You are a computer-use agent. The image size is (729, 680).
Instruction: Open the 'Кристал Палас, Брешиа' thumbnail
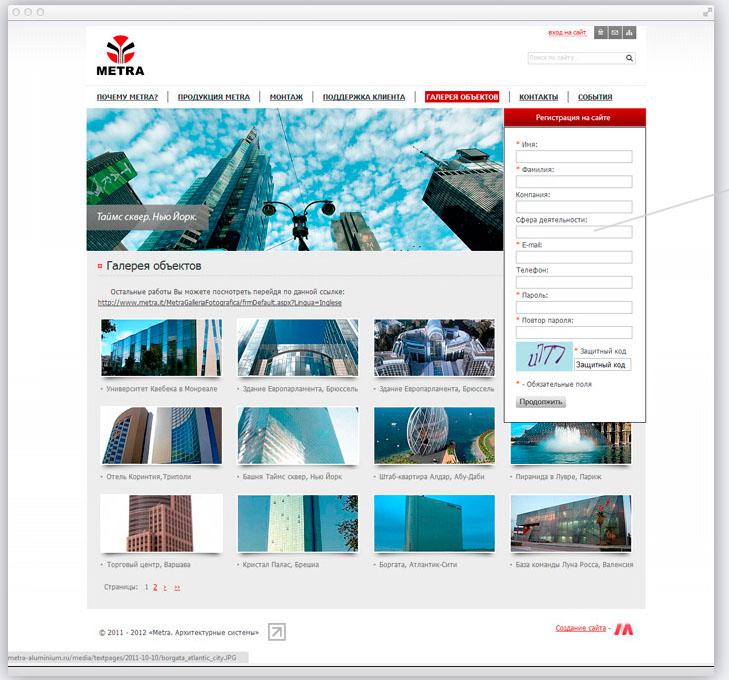point(298,523)
